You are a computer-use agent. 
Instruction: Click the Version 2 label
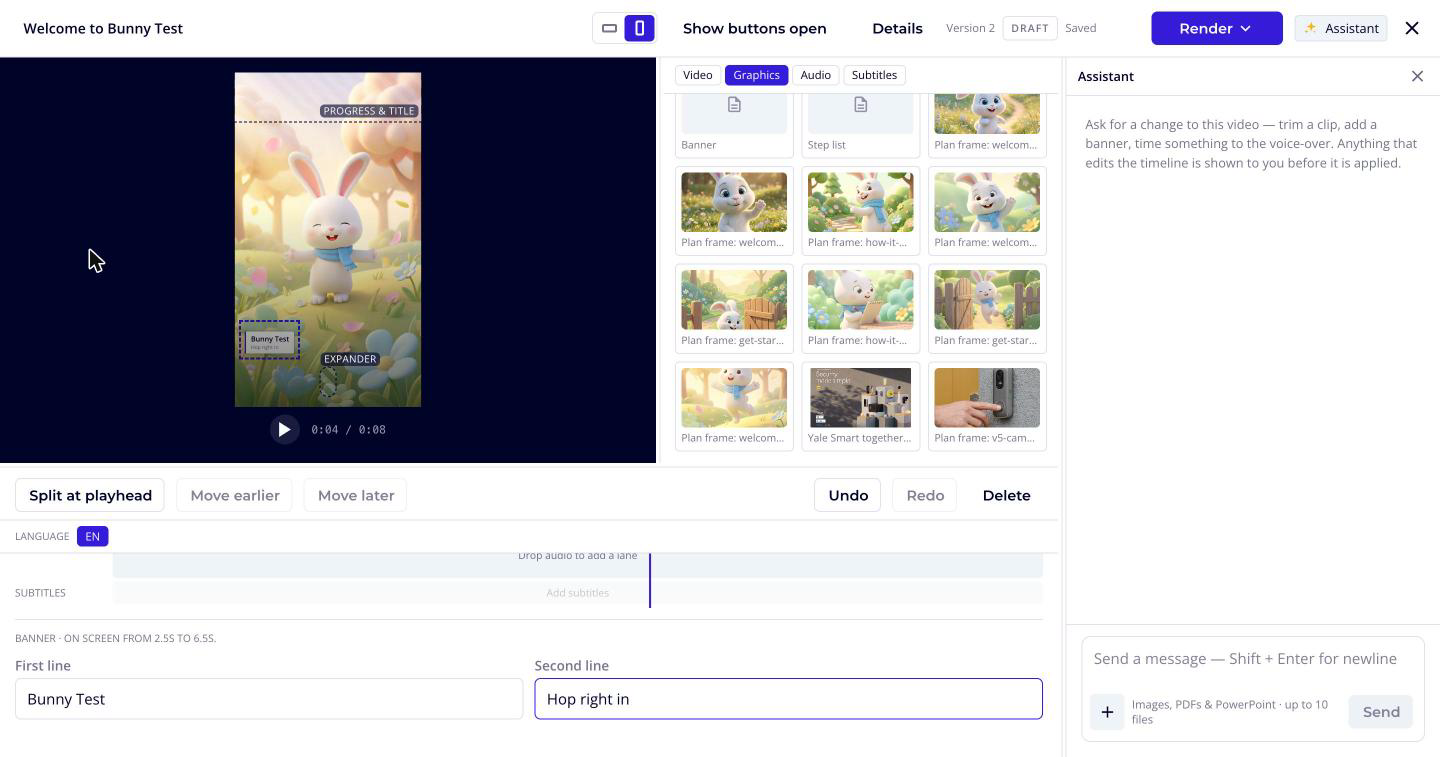tap(970, 28)
